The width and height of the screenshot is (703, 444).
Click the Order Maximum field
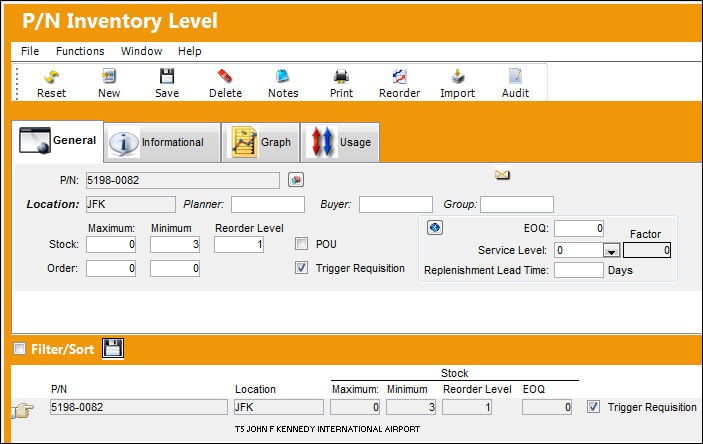pyautogui.click(x=111, y=268)
